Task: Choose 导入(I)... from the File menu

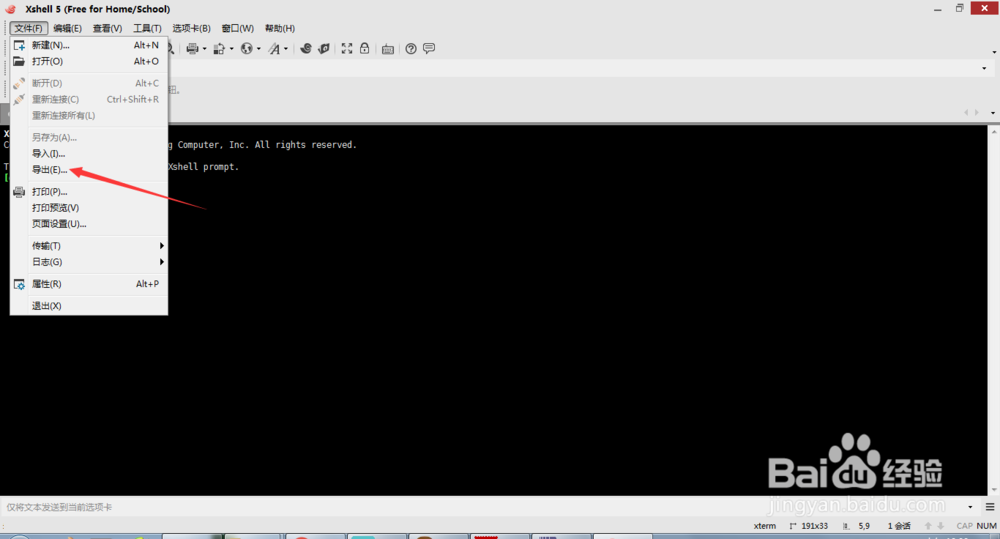Action: coord(89,154)
